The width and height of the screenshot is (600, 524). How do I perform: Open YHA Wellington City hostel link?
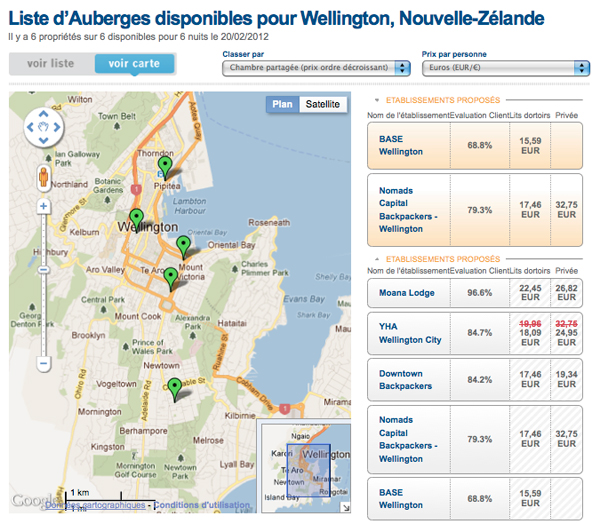click(410, 333)
